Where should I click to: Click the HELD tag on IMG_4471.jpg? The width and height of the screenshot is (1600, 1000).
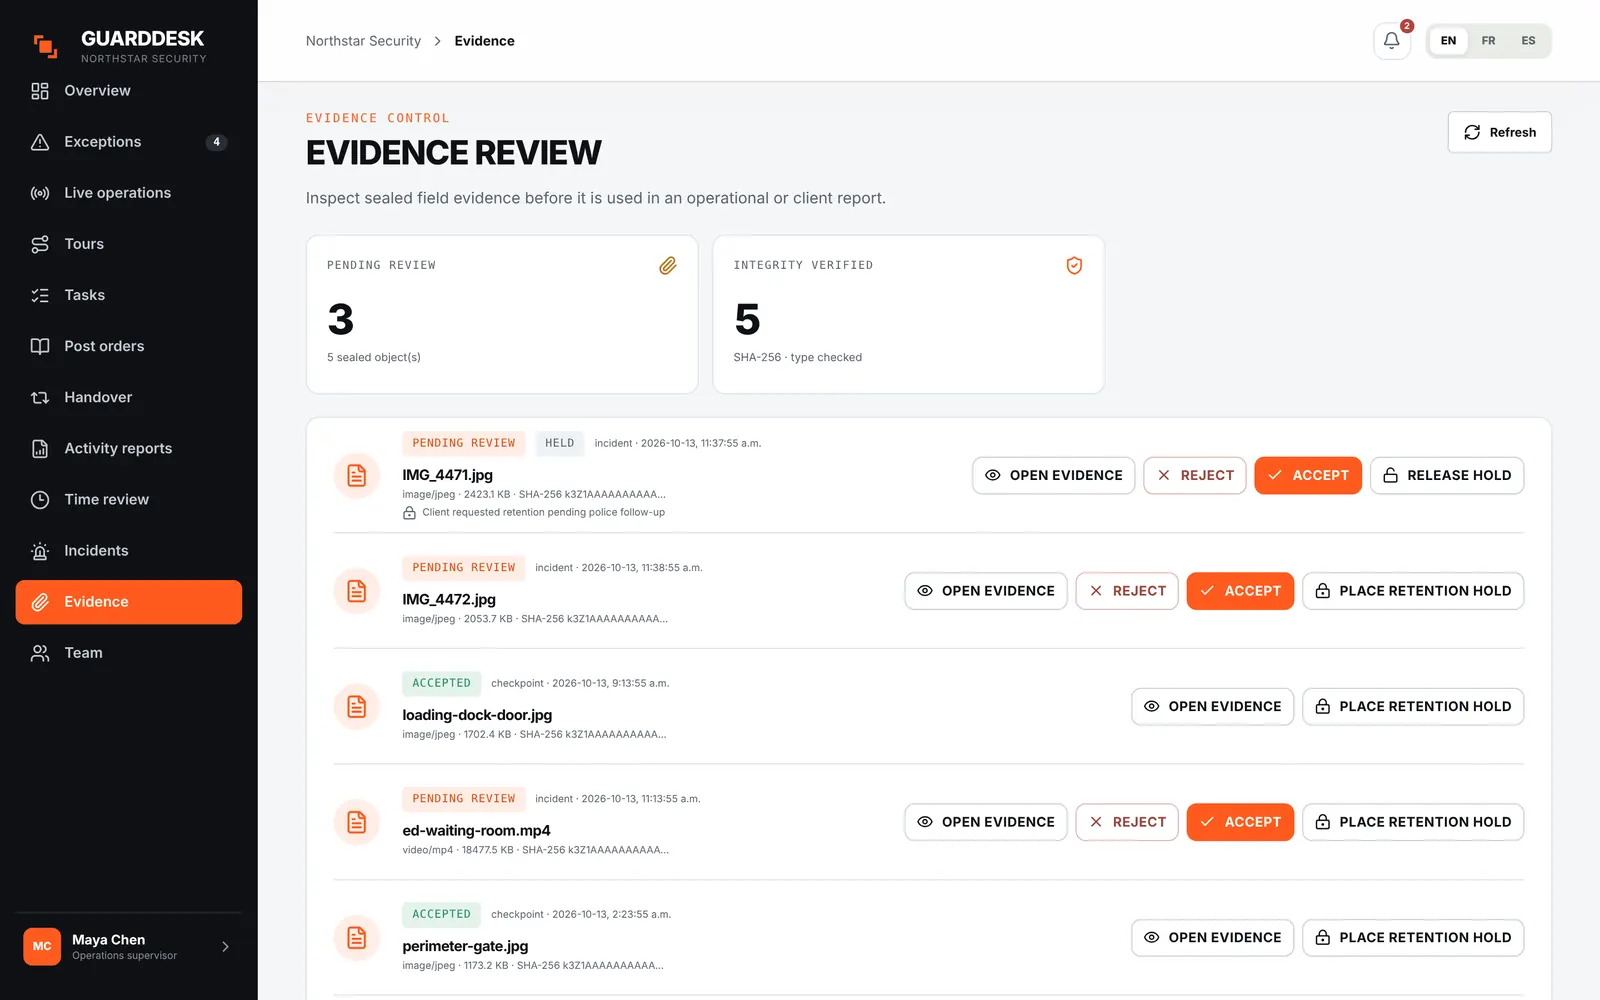pyautogui.click(x=559, y=443)
